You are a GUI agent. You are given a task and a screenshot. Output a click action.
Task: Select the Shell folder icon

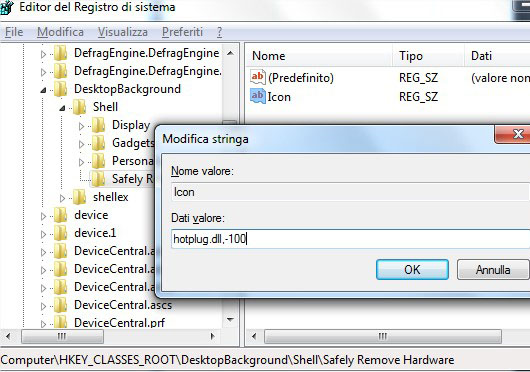(x=79, y=107)
